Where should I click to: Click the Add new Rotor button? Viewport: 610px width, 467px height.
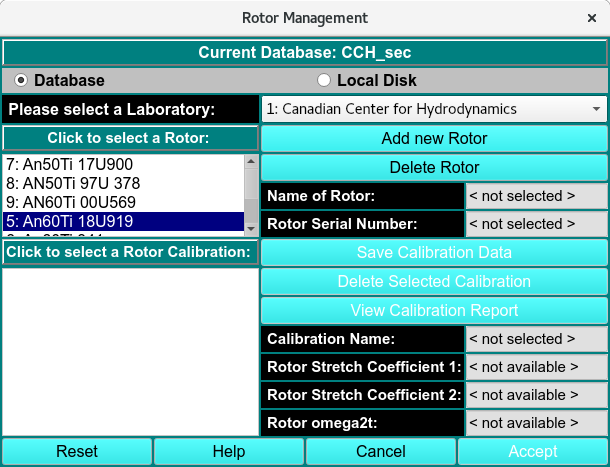pos(434,138)
